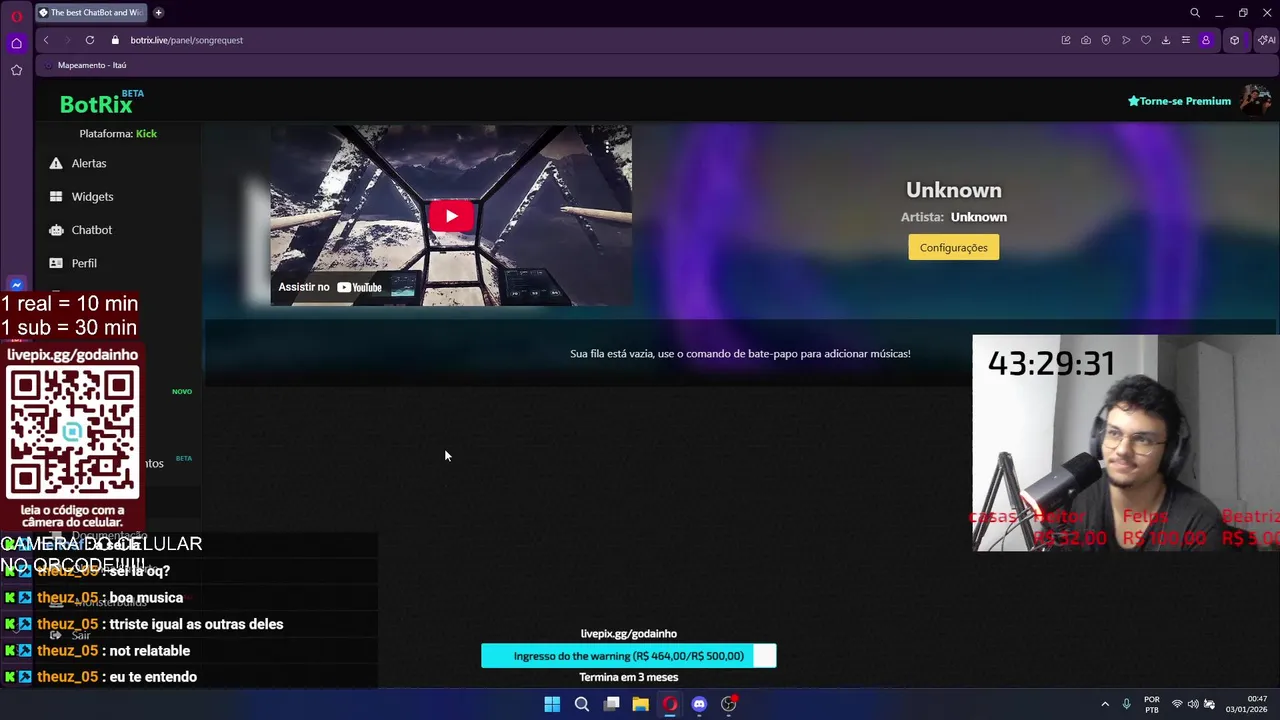Open a new browser tab
Viewport: 1280px width, 720px height.
(158, 13)
